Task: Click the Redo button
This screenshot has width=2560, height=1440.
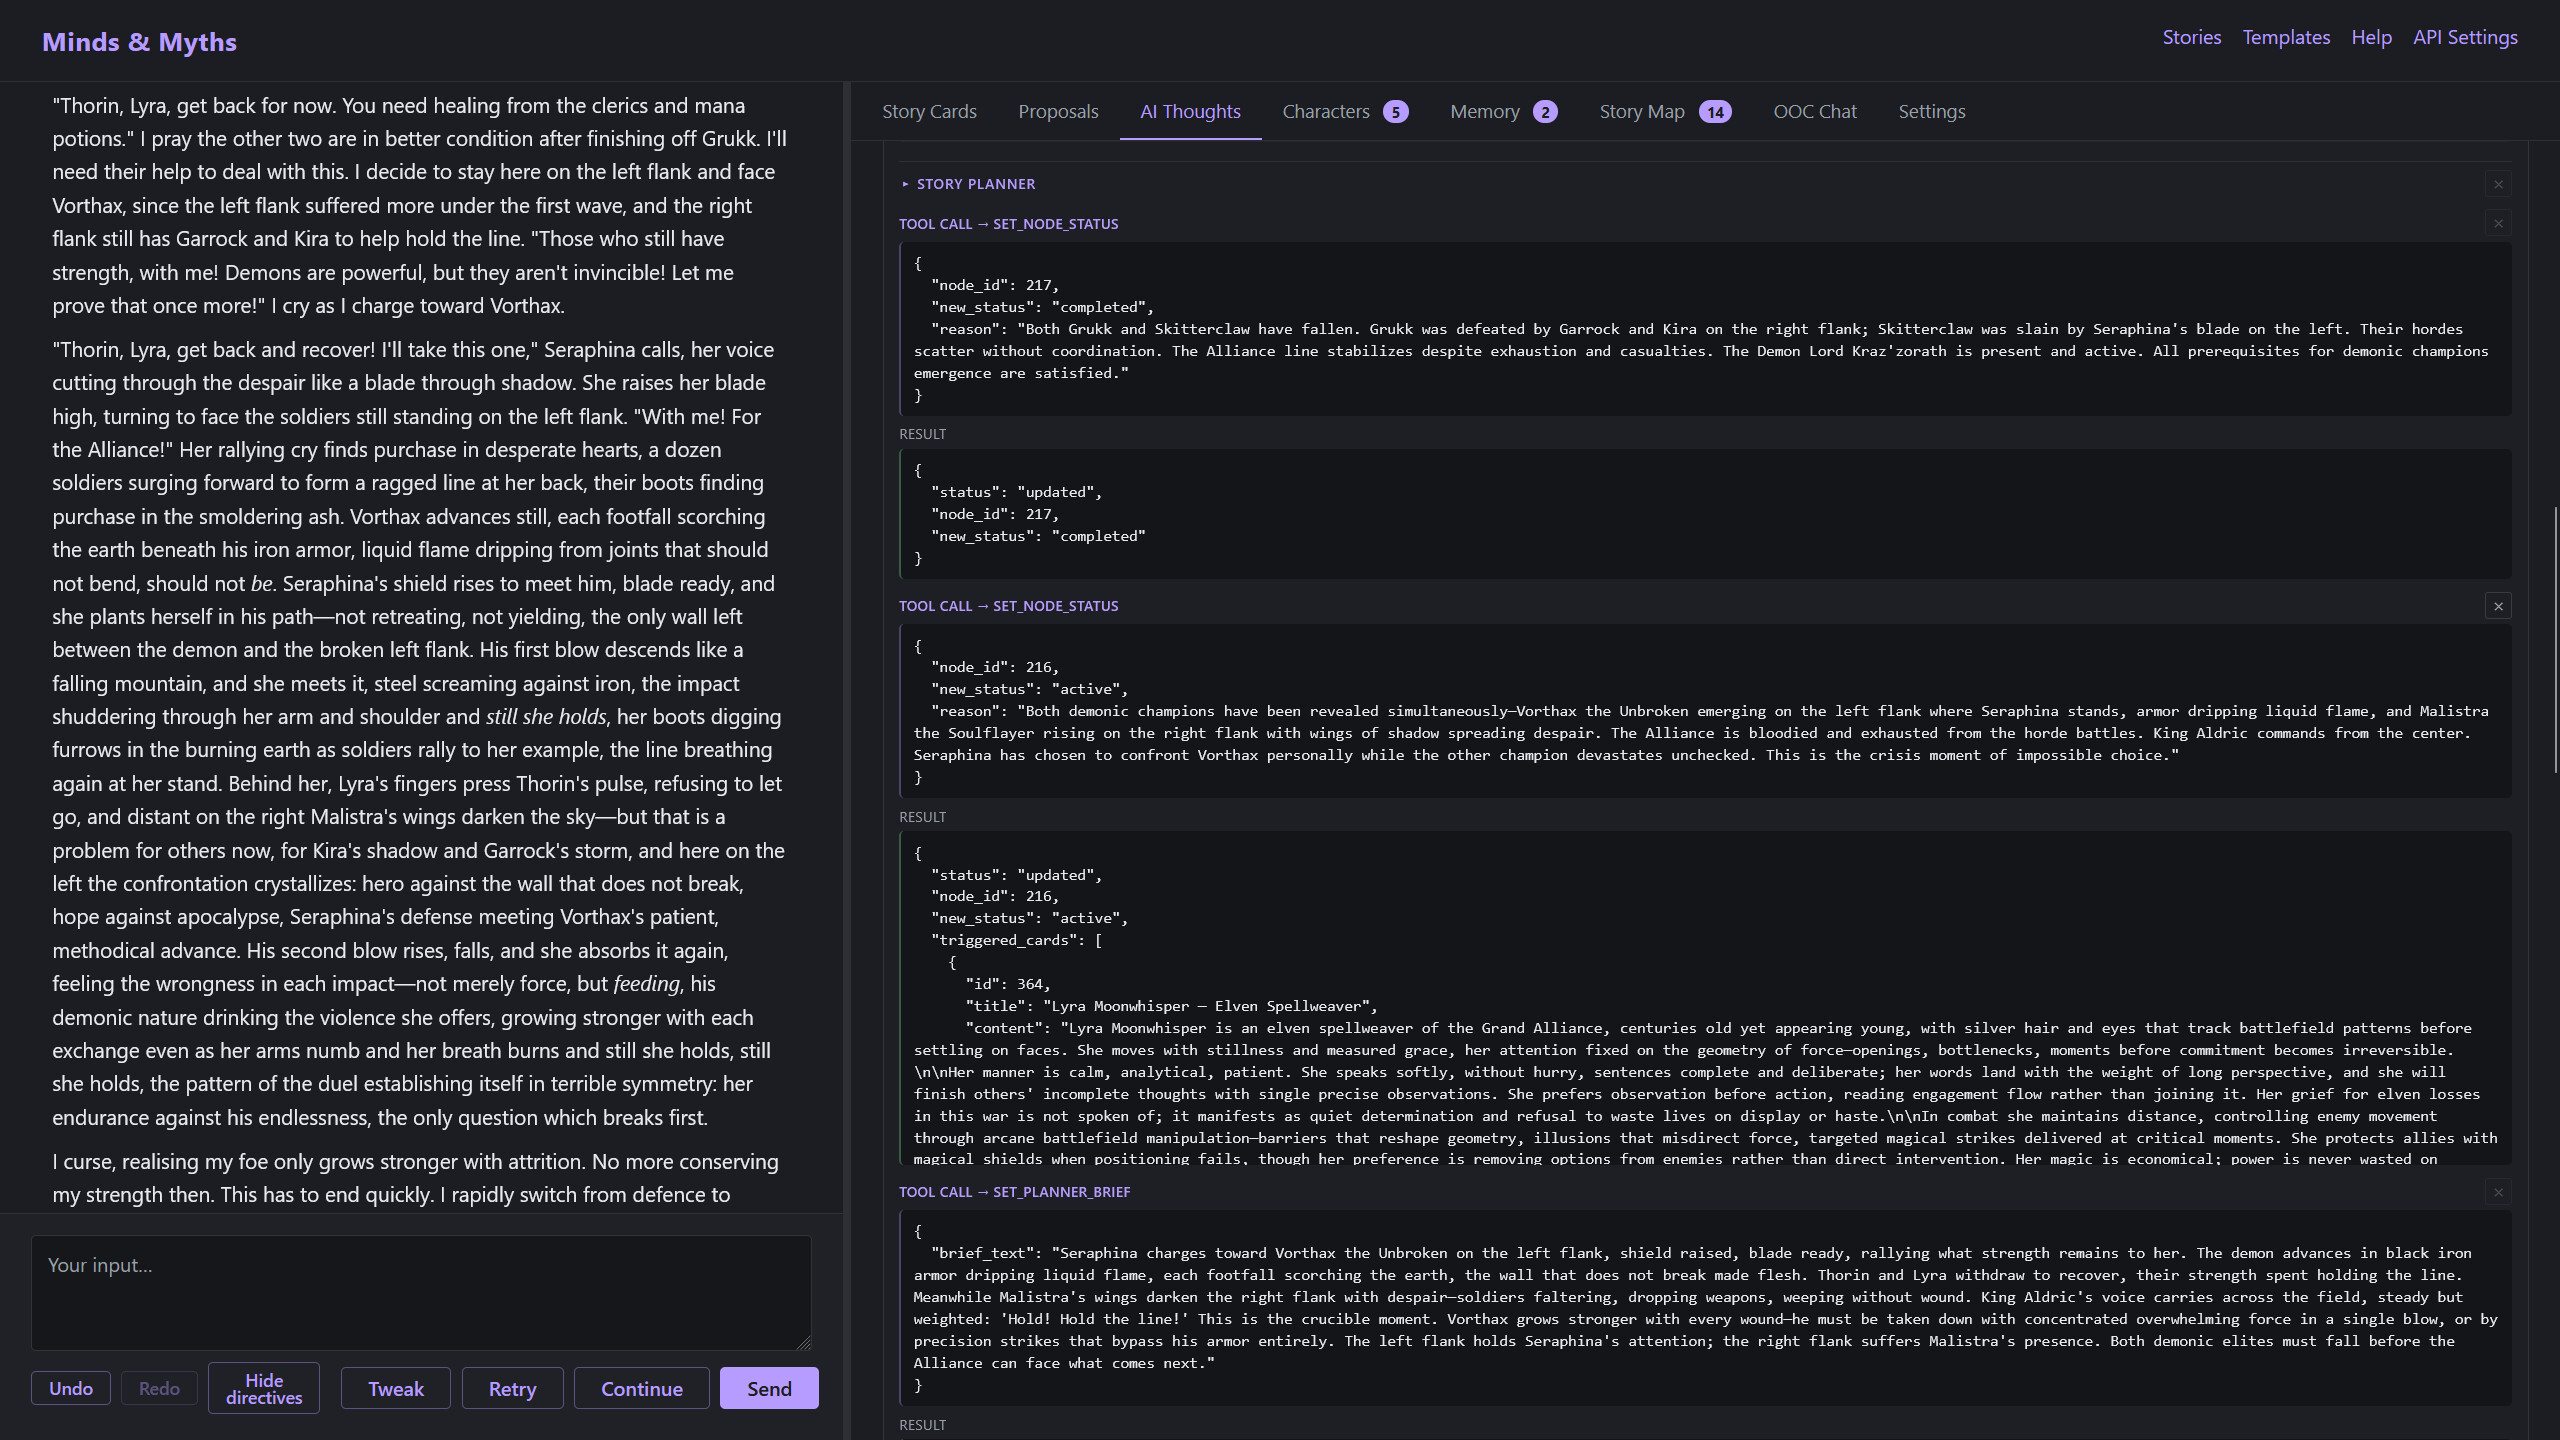Action: (x=159, y=1388)
